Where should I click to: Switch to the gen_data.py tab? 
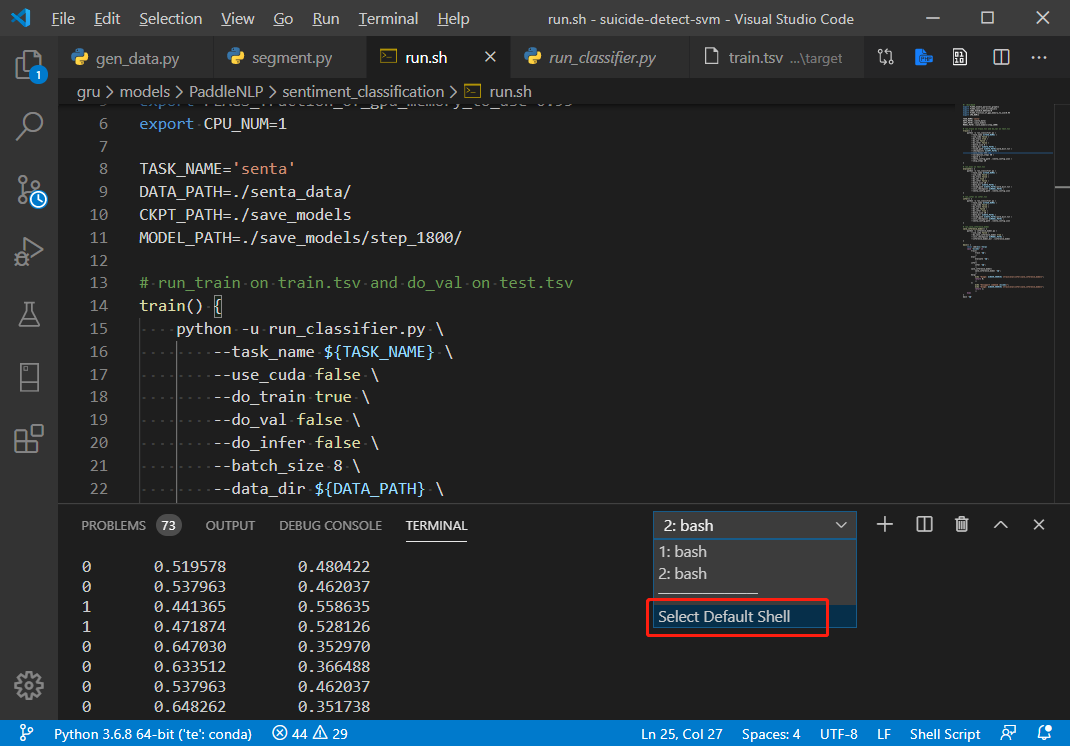coord(136,58)
